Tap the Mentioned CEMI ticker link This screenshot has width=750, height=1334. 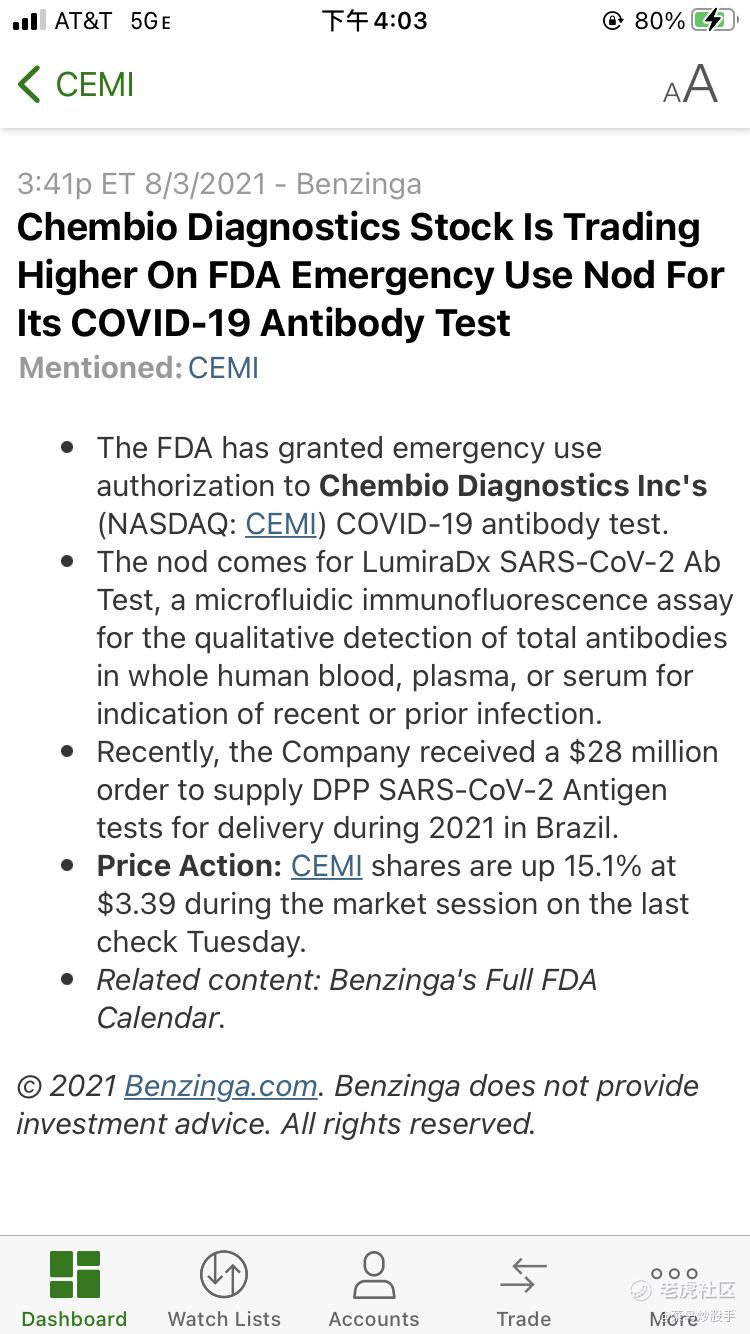(223, 368)
